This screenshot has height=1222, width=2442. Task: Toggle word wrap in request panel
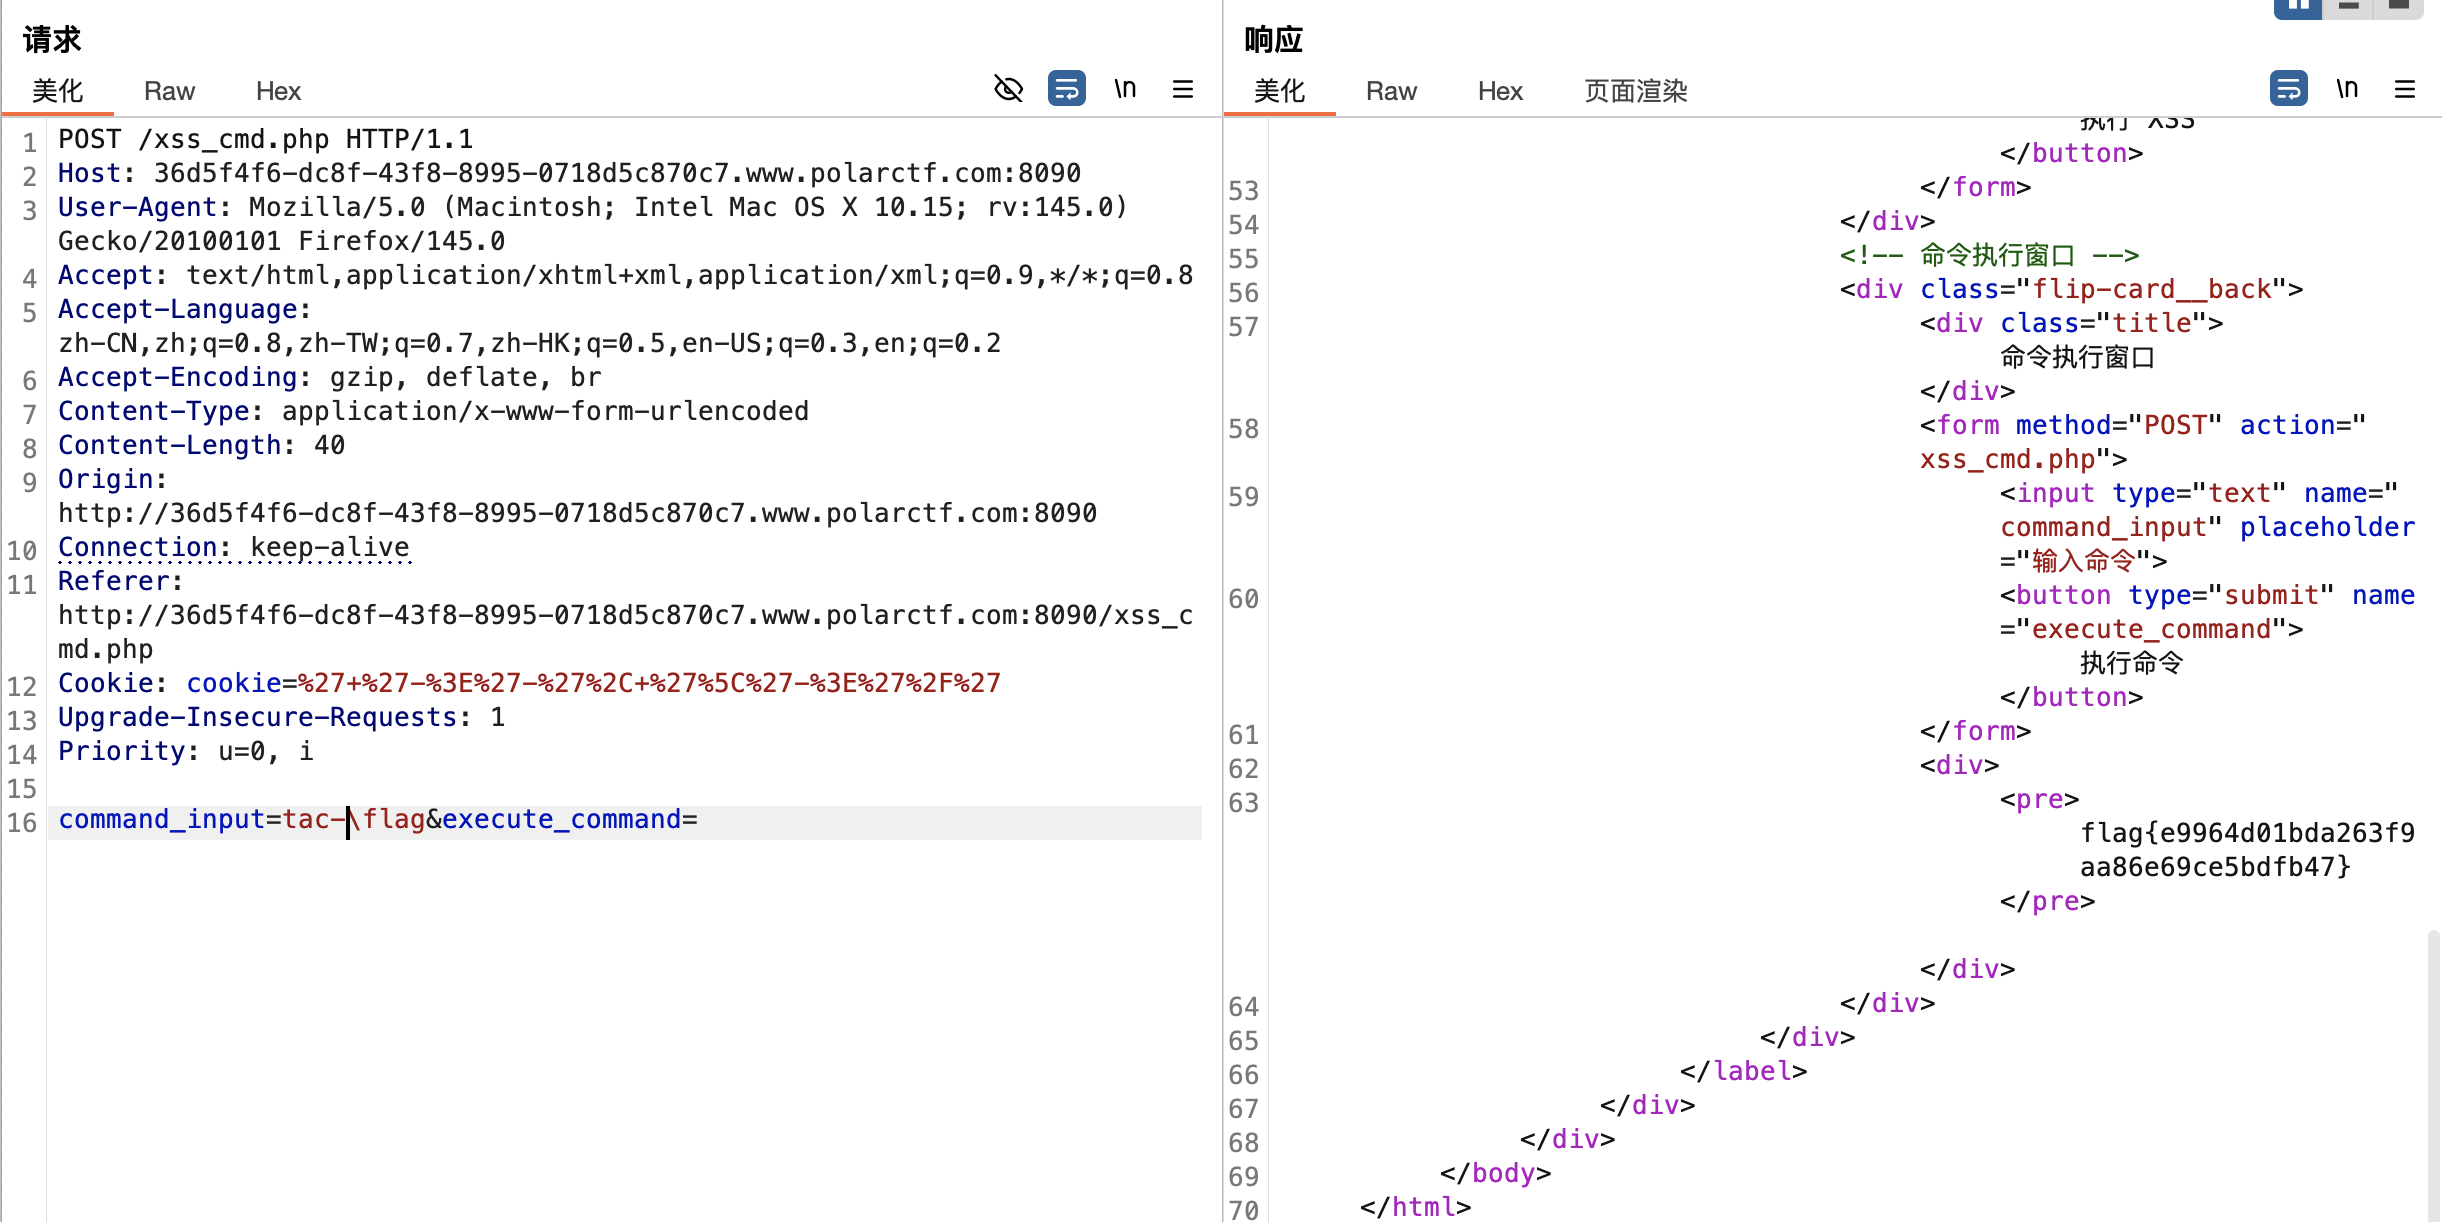[x=1066, y=89]
